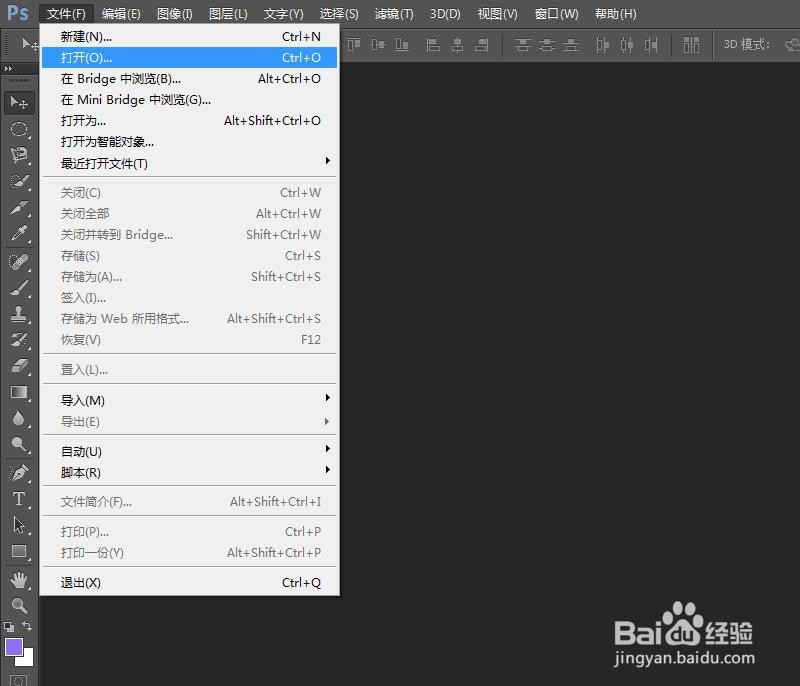Select the Rectangle shape tool

pos(19,551)
